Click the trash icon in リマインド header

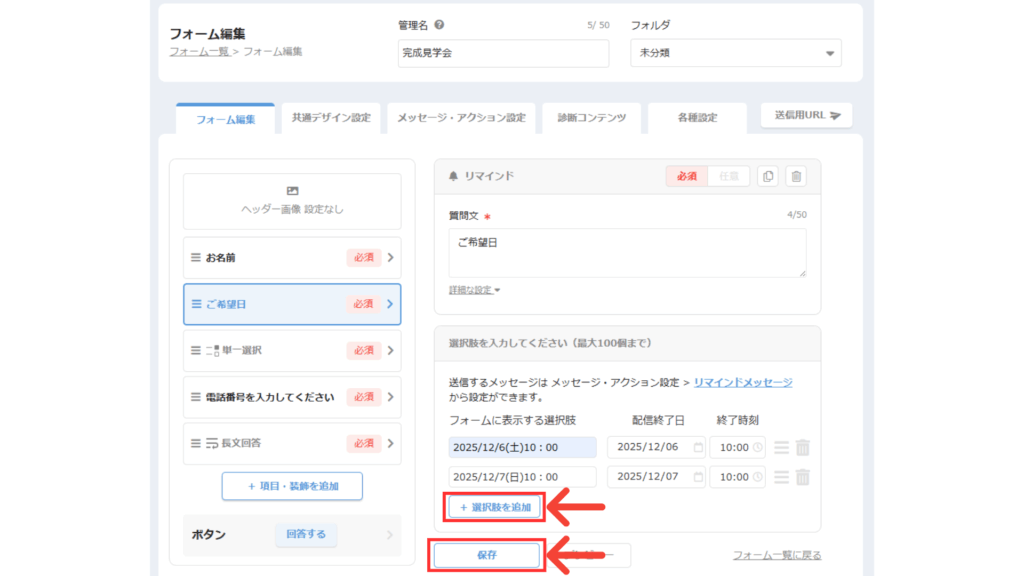coord(795,176)
